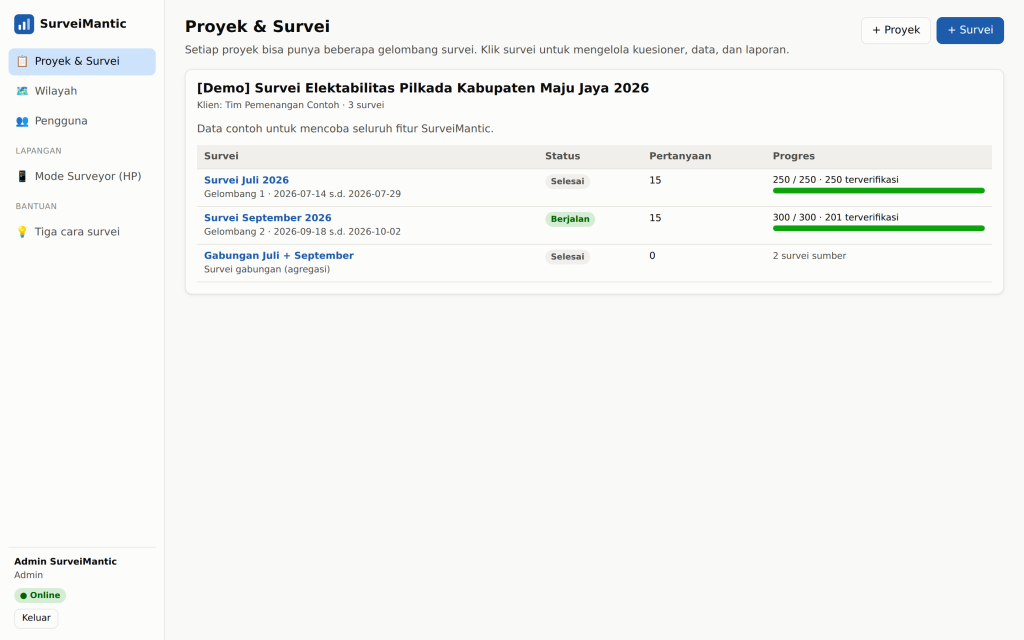The image size is (1024, 640).
Task: Open the Survei Juli 2026 link
Action: tap(246, 180)
